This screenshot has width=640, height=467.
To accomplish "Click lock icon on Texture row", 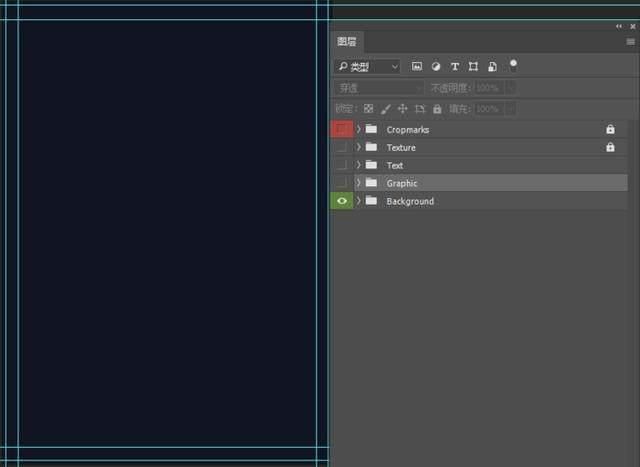I will [x=610, y=147].
